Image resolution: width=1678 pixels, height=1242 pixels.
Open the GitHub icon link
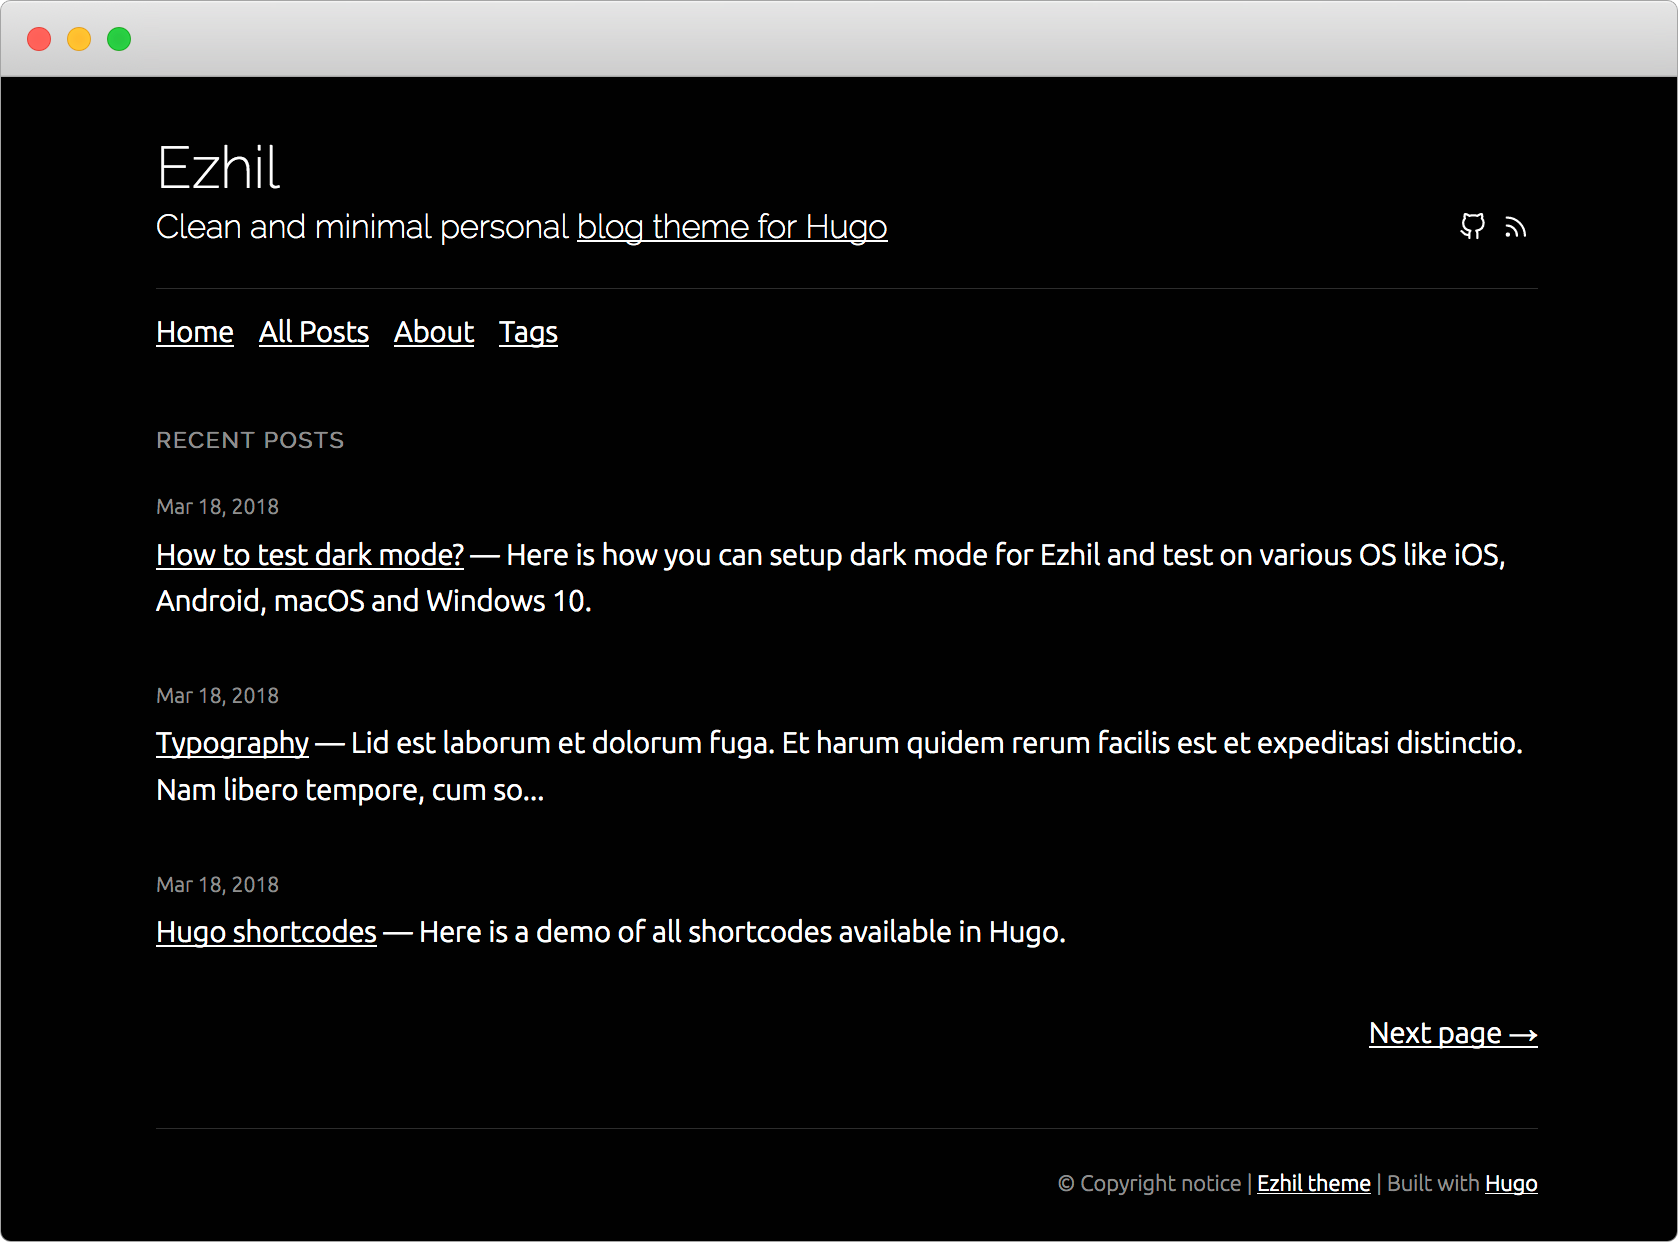[1472, 227]
